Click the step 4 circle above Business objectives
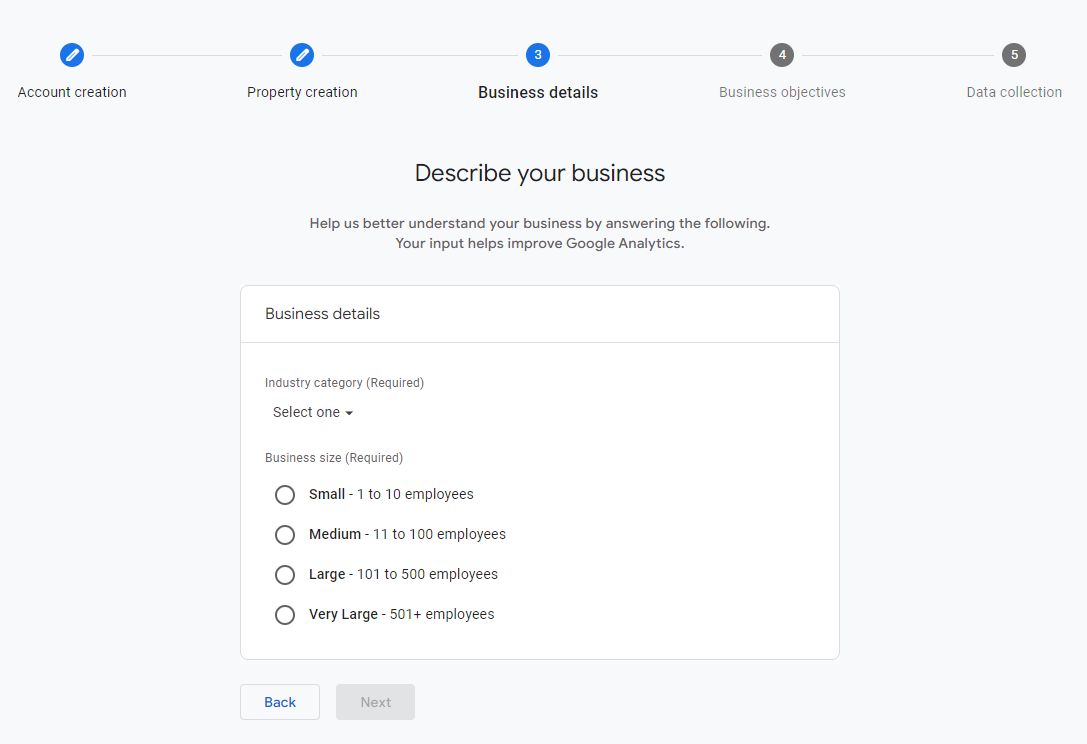1087x744 pixels. tap(782, 55)
